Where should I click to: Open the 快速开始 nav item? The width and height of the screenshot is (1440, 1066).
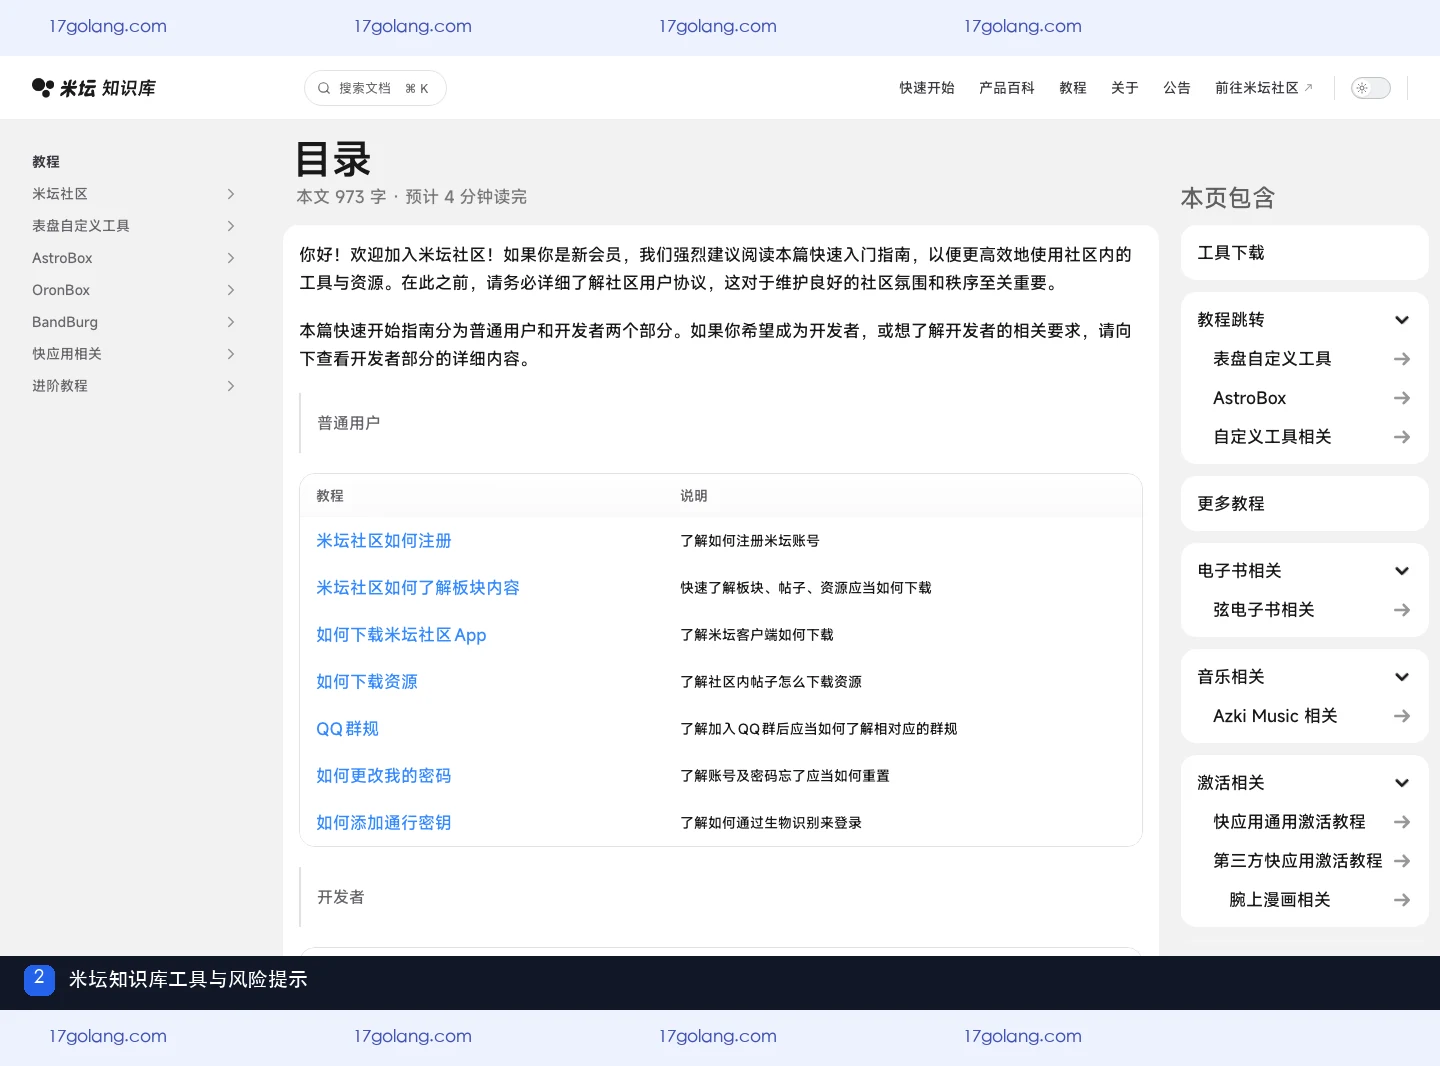[927, 88]
